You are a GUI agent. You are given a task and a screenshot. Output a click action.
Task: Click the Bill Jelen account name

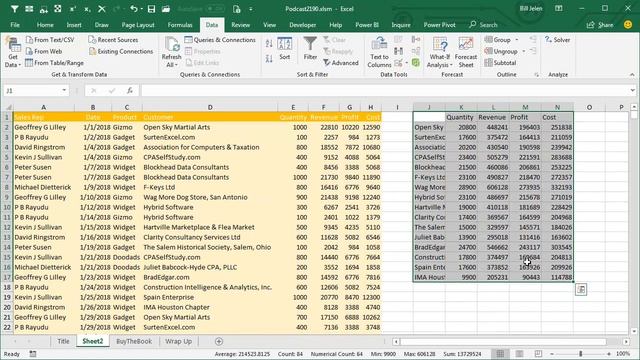click(x=531, y=9)
